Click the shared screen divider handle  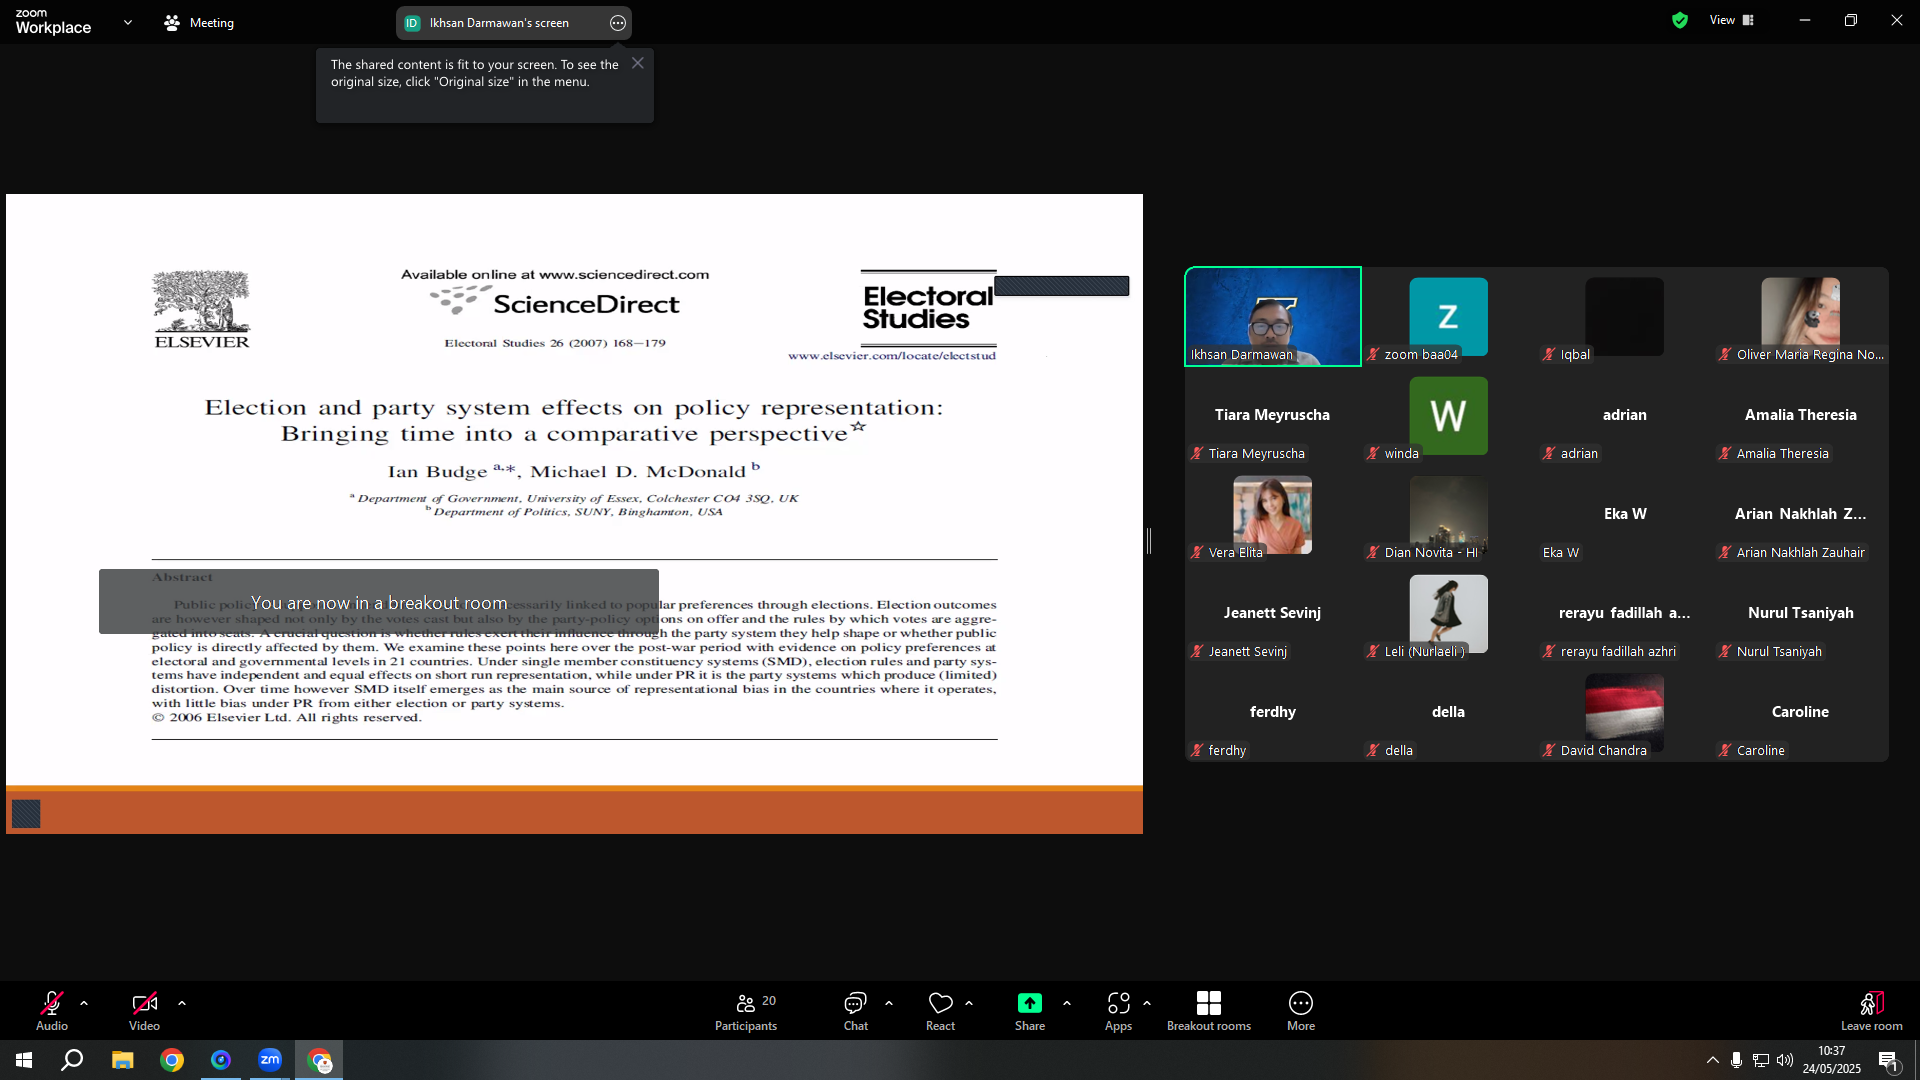coord(1149,541)
